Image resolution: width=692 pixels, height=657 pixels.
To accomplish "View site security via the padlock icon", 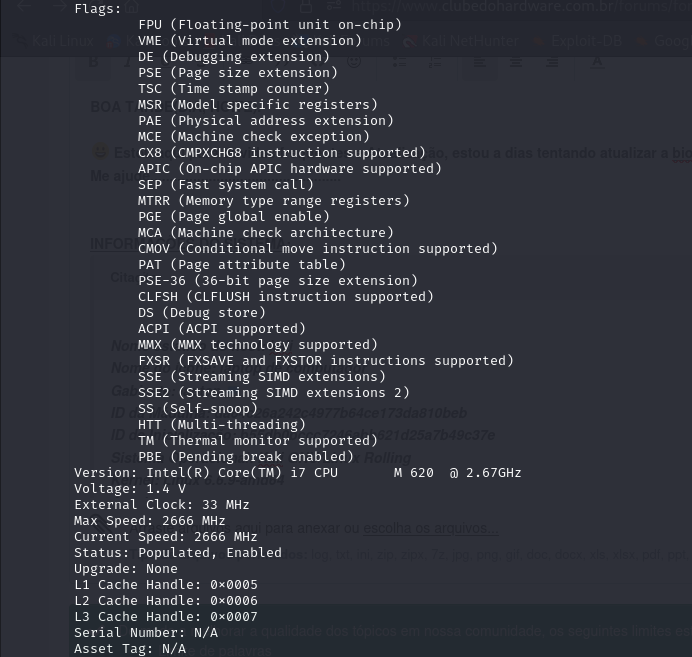I will pos(306,6).
